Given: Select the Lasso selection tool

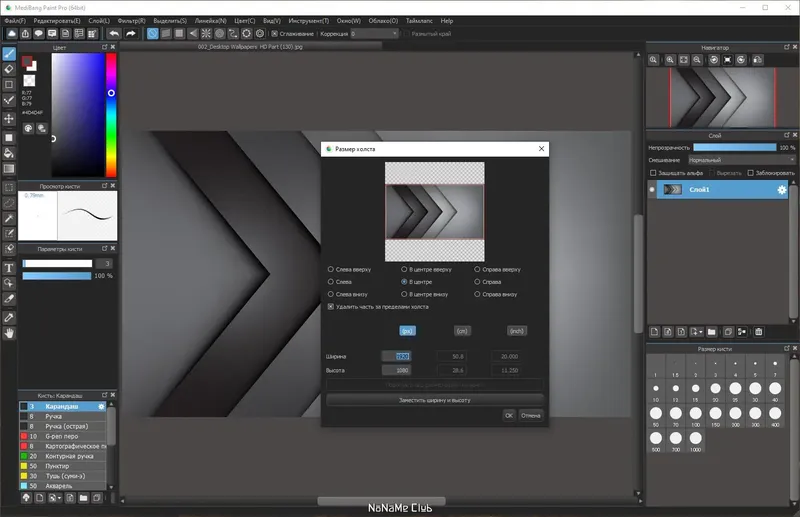Looking at the screenshot, I should [9, 203].
